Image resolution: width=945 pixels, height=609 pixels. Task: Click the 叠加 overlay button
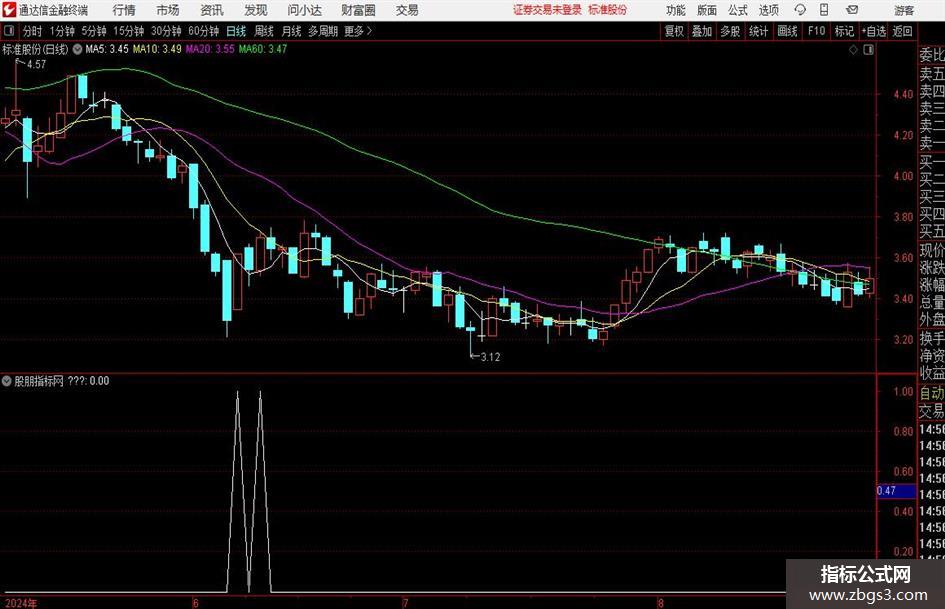coord(702,31)
